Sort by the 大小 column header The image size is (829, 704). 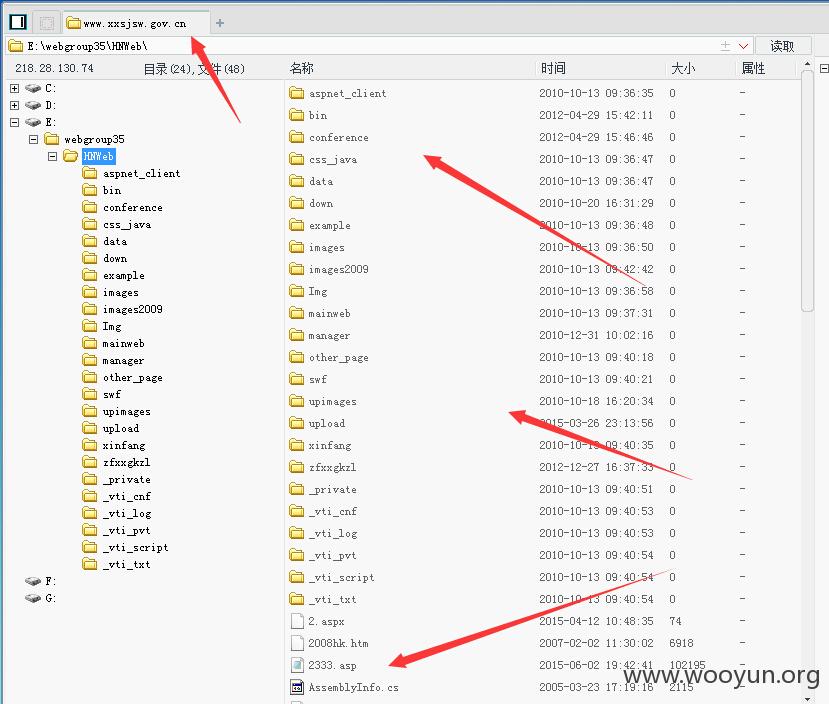tap(683, 68)
